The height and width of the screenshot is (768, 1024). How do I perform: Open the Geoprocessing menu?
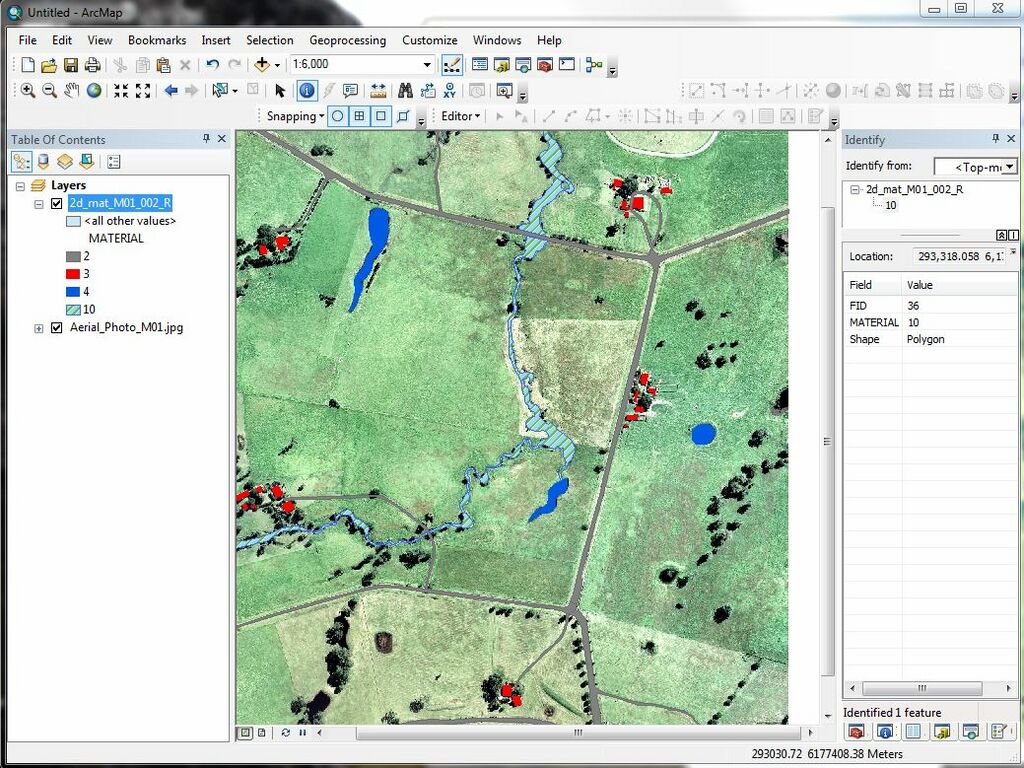pos(347,40)
